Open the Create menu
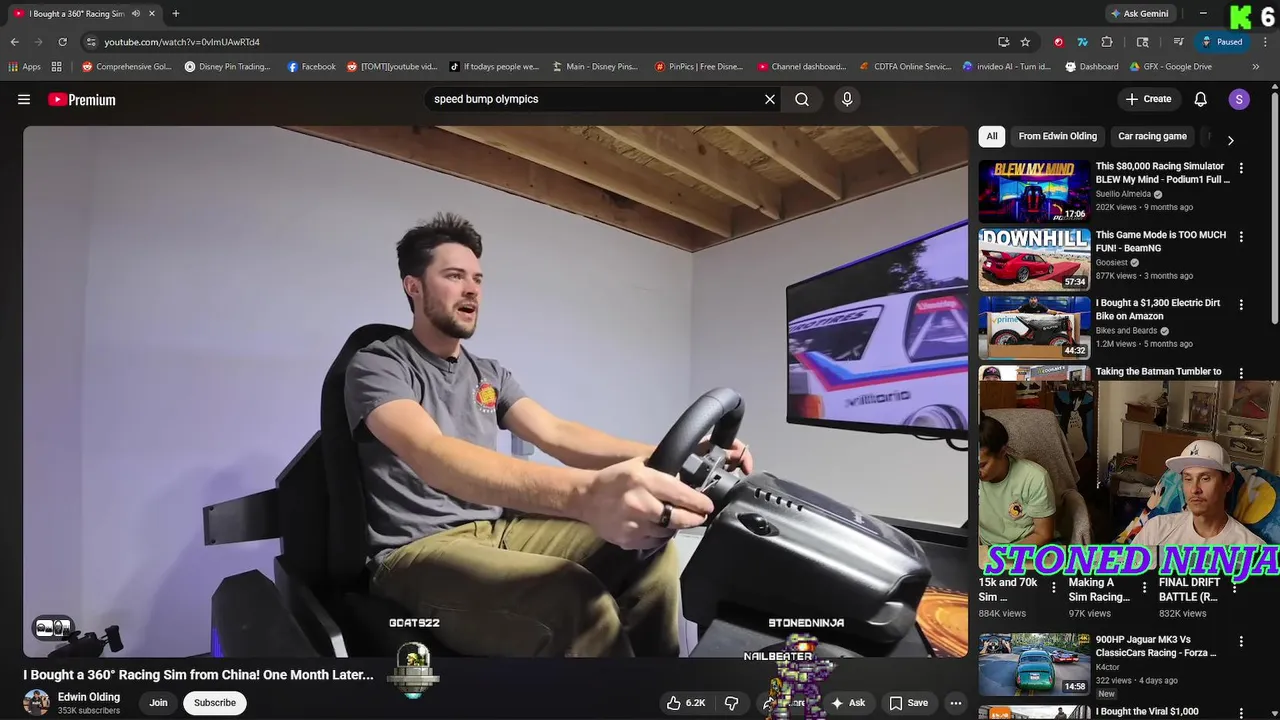This screenshot has width=1280, height=720. pos(1148,99)
